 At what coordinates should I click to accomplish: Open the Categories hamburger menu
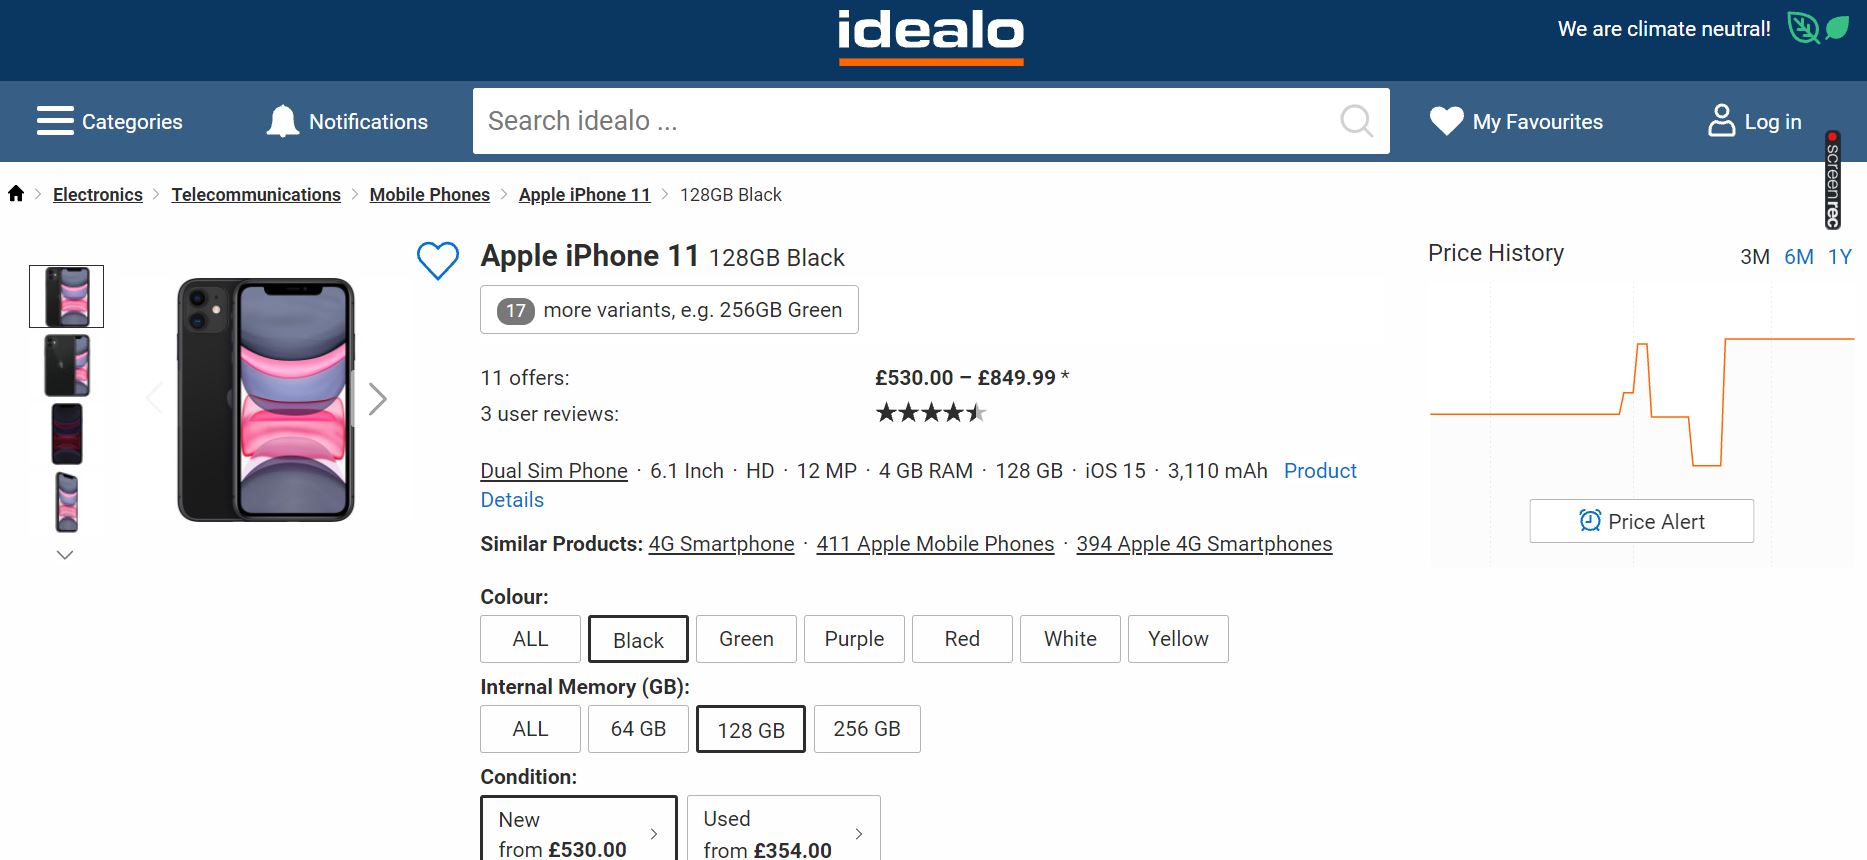coord(55,121)
